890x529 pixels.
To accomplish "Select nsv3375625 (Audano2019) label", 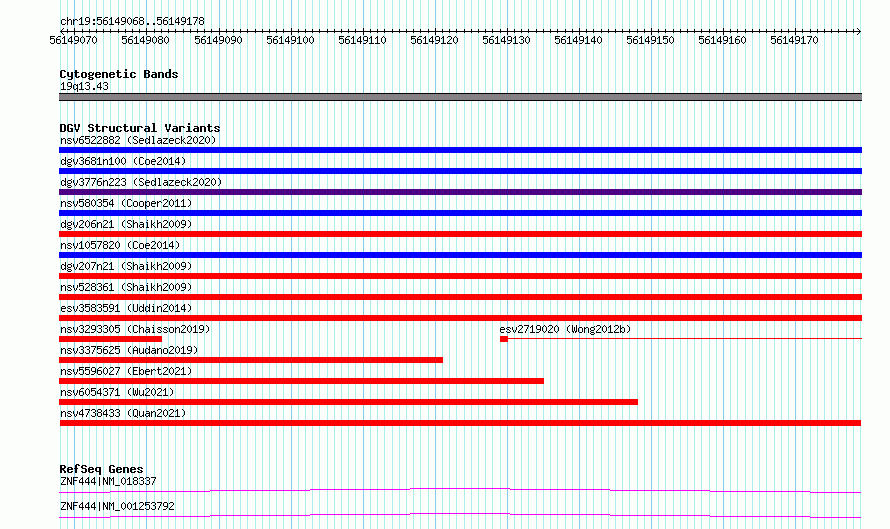I will tap(129, 350).
